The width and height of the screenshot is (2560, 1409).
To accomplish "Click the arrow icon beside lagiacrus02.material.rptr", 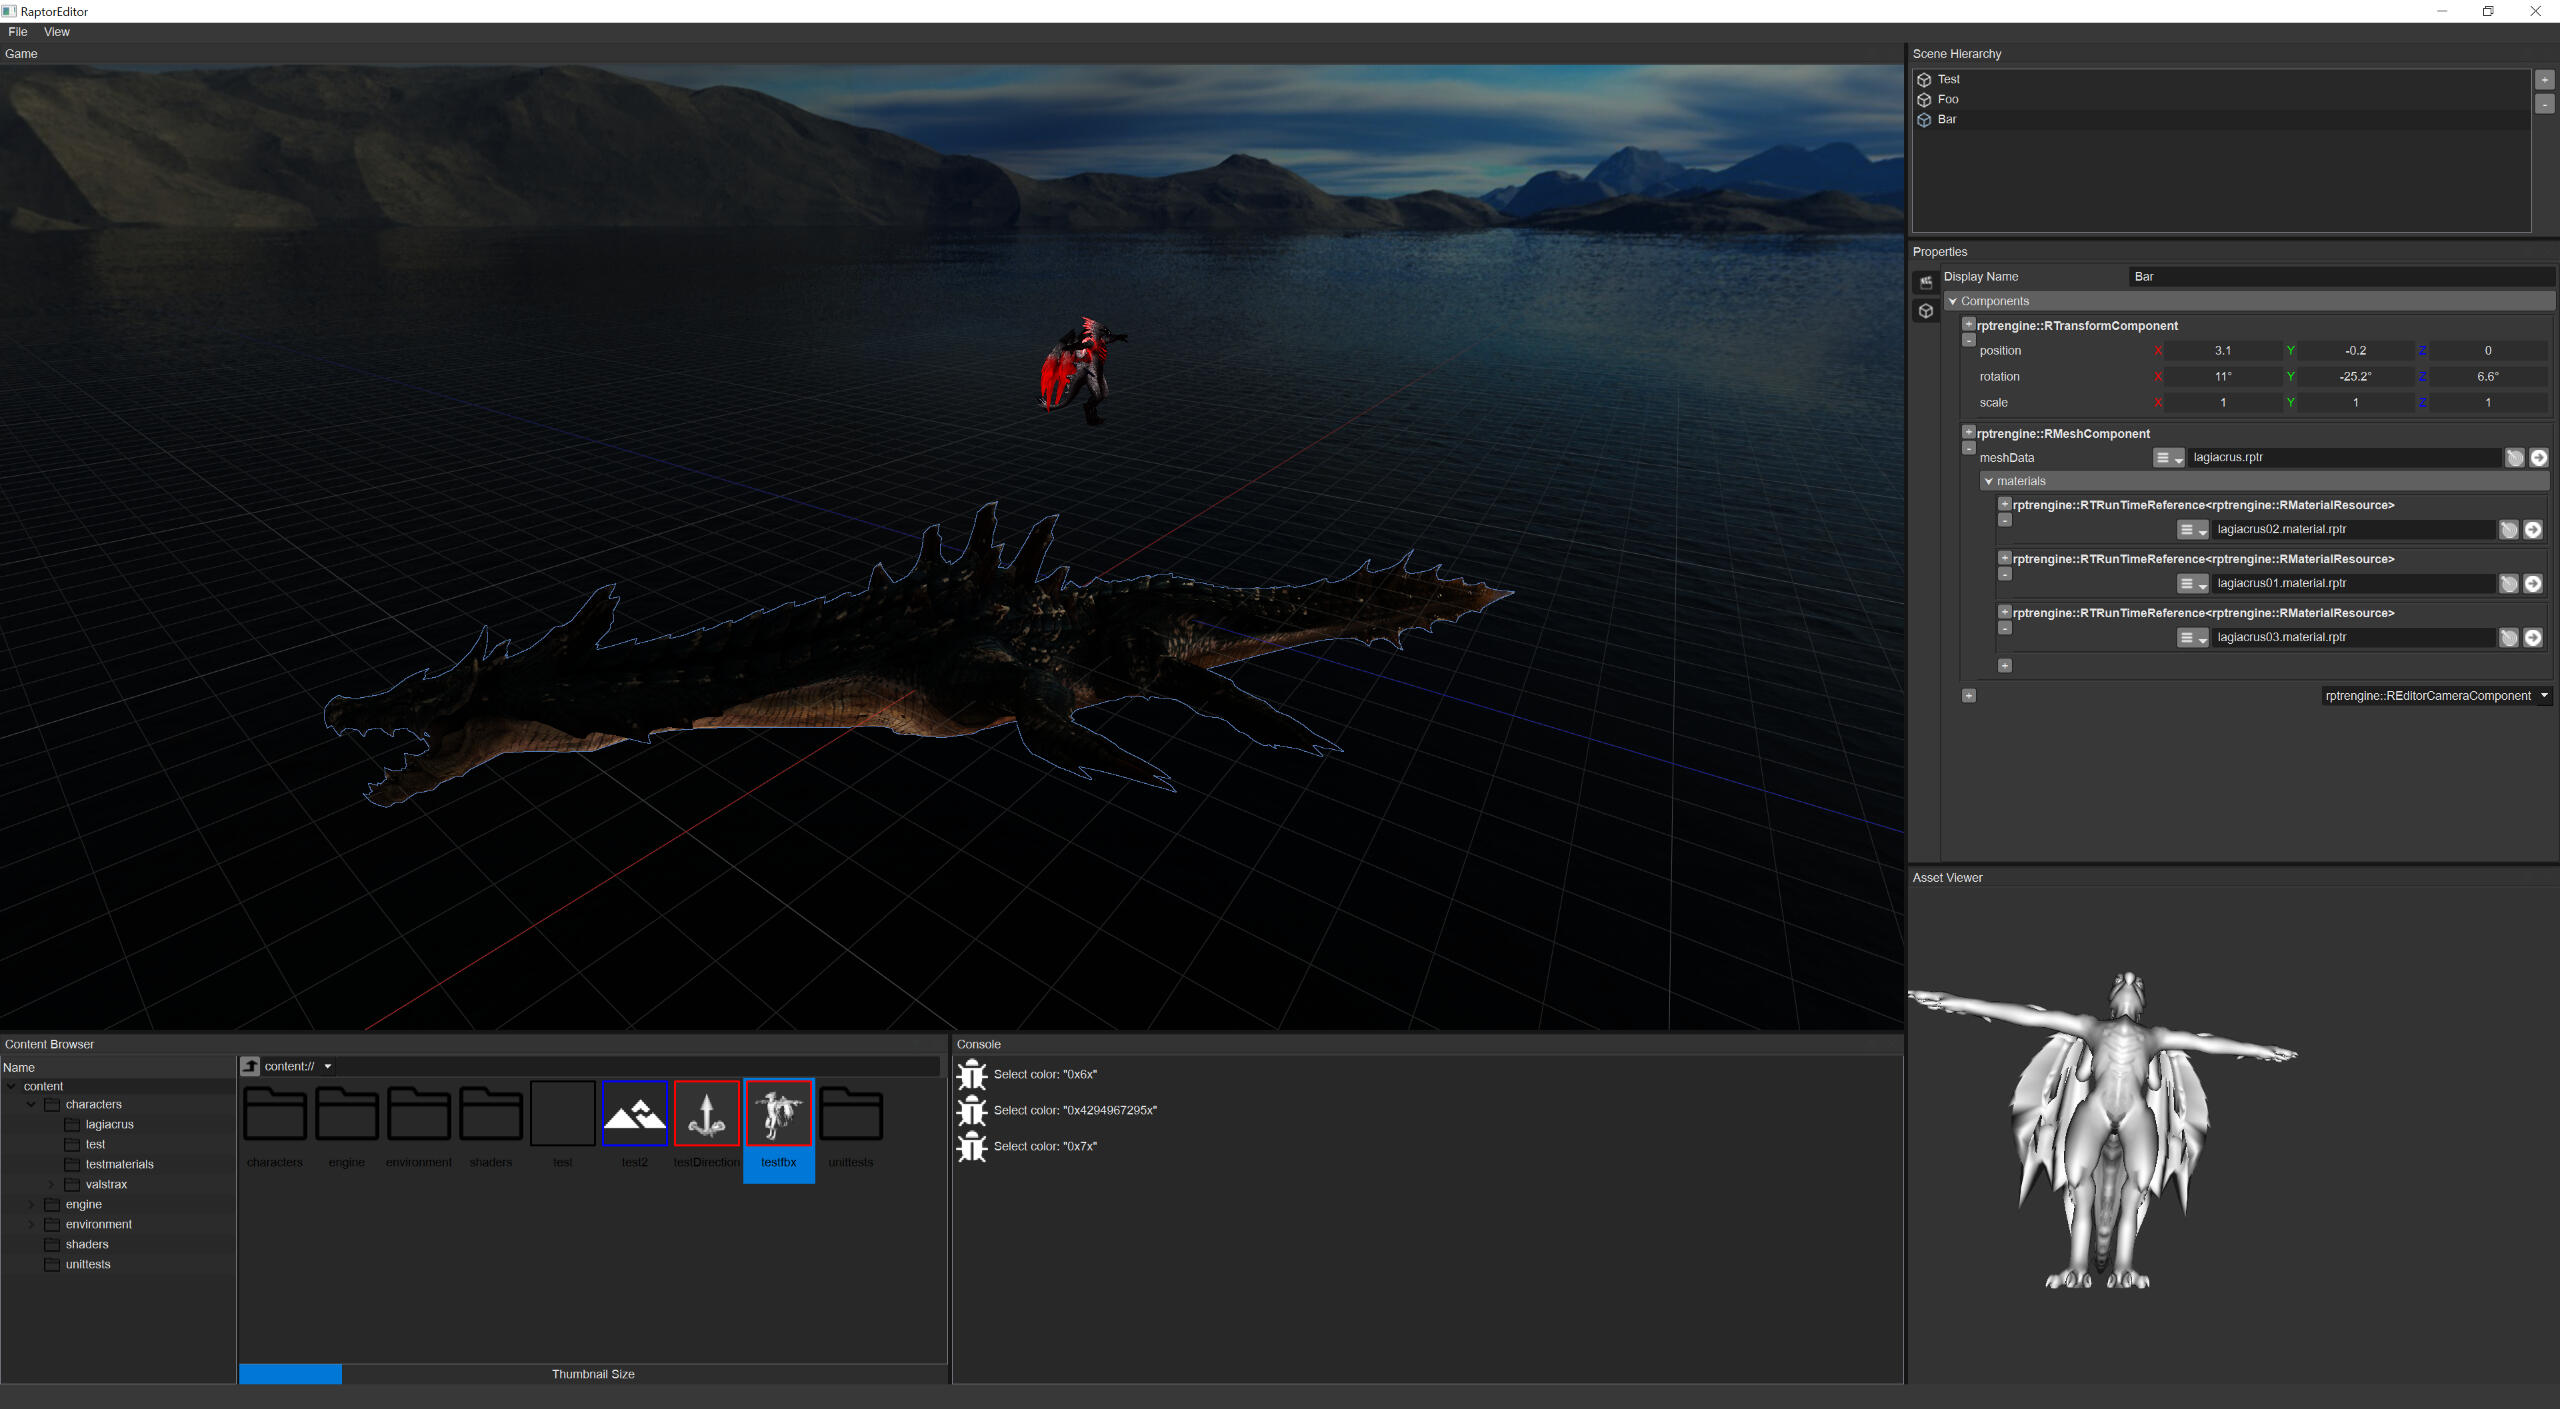I will click(2533, 530).
